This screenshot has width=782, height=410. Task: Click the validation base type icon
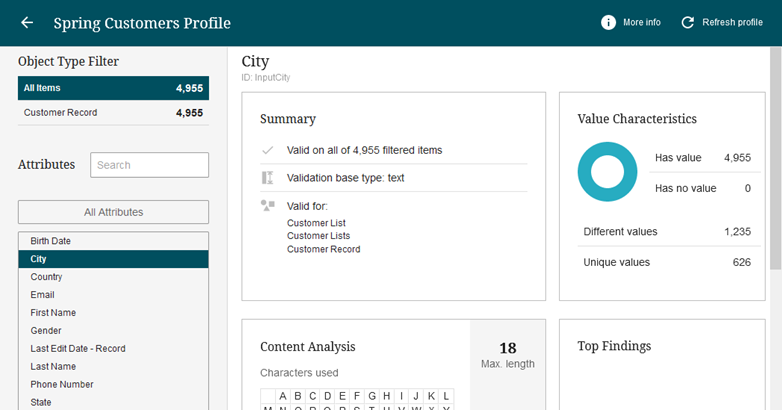click(267, 178)
